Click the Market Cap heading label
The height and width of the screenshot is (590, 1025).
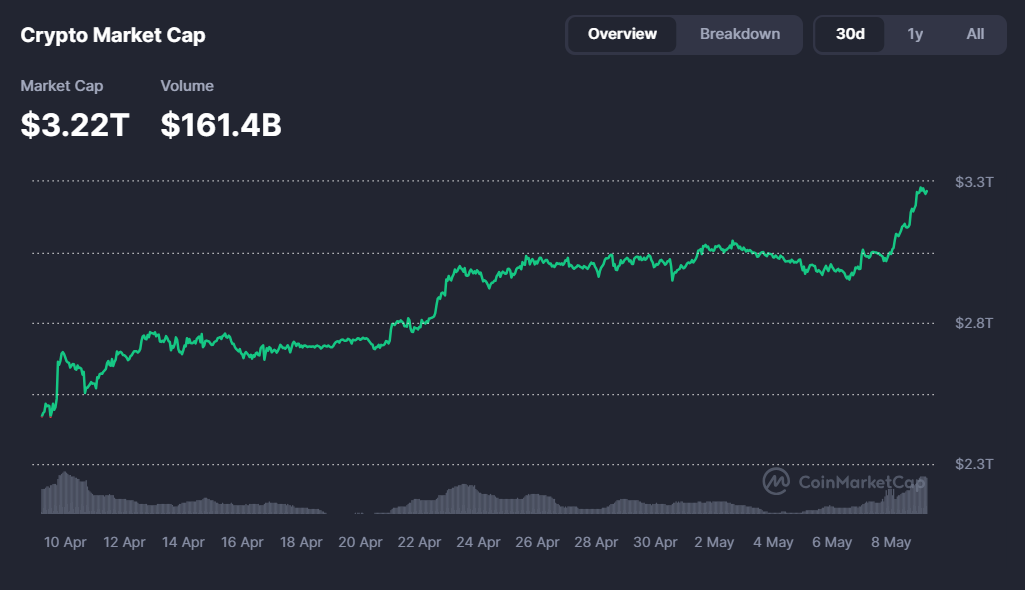[62, 86]
